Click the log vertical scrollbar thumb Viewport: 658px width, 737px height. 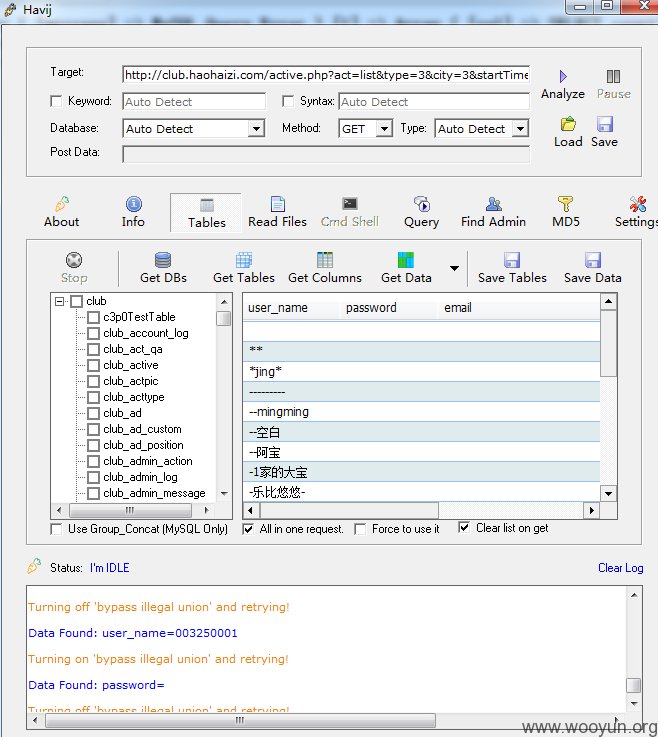[634, 685]
